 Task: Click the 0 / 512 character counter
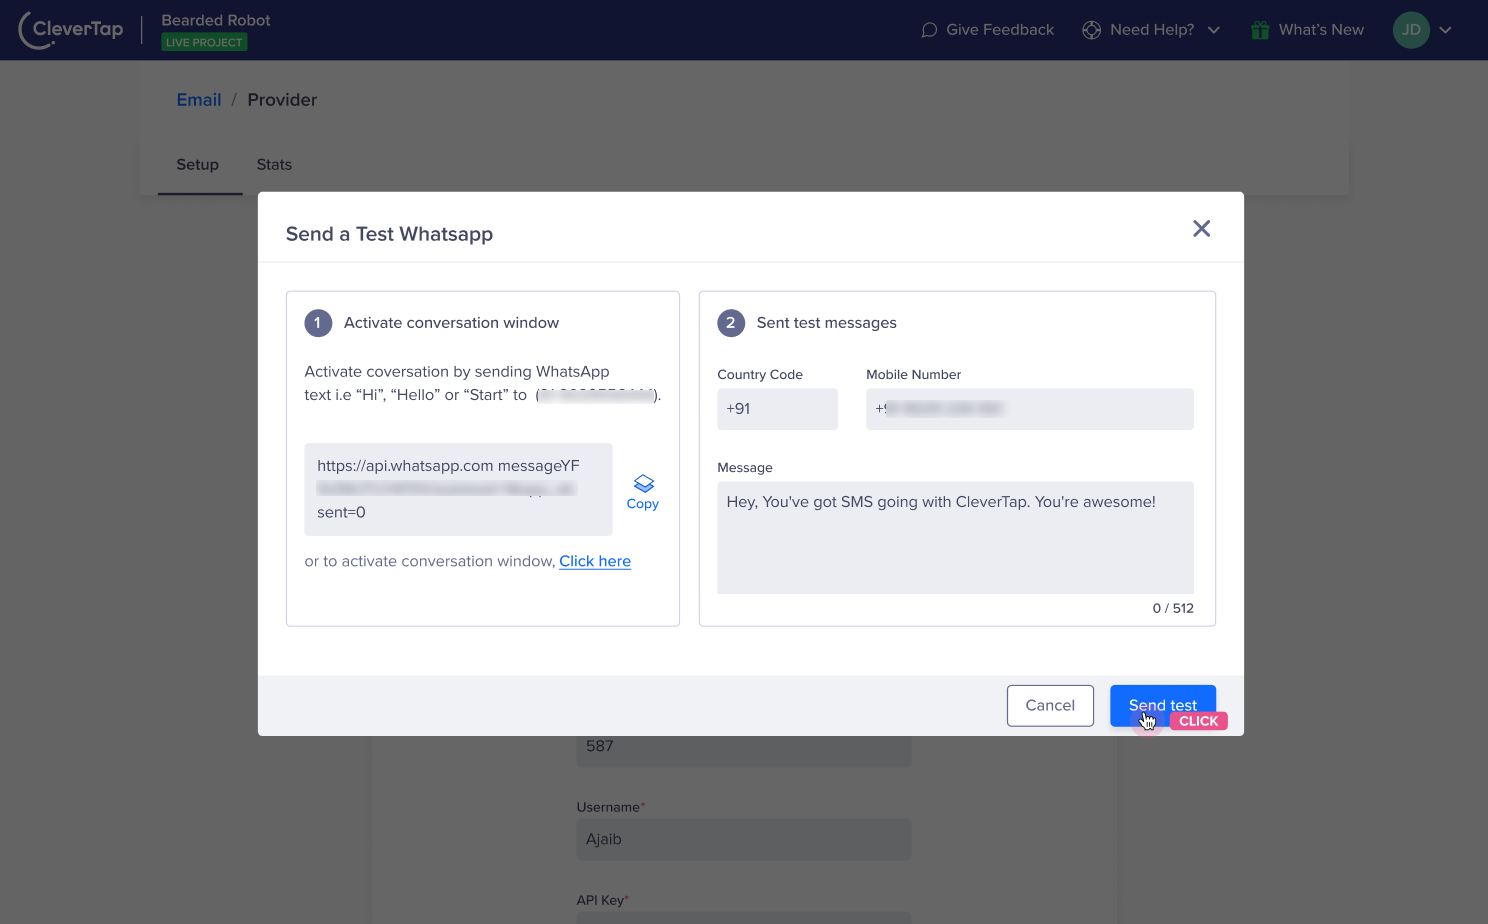[x=1173, y=608]
